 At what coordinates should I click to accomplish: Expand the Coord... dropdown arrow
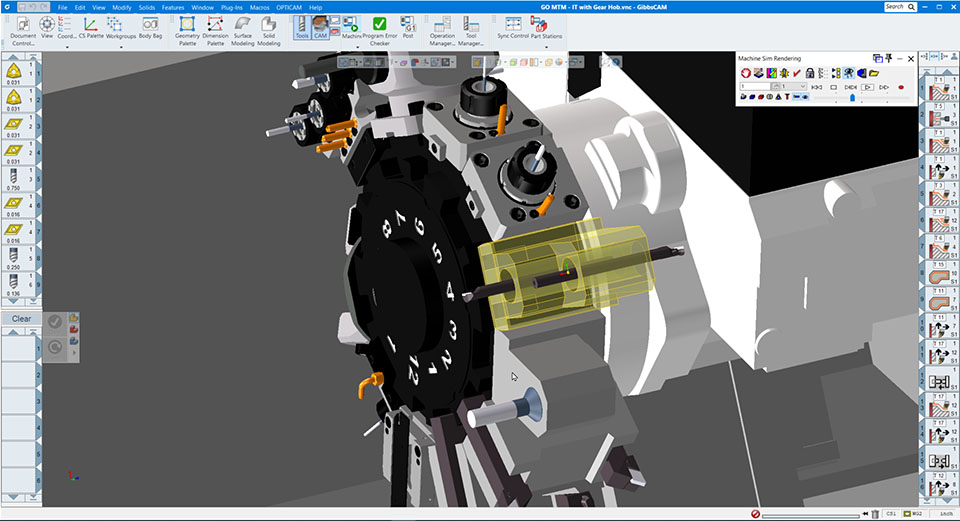click(67, 46)
